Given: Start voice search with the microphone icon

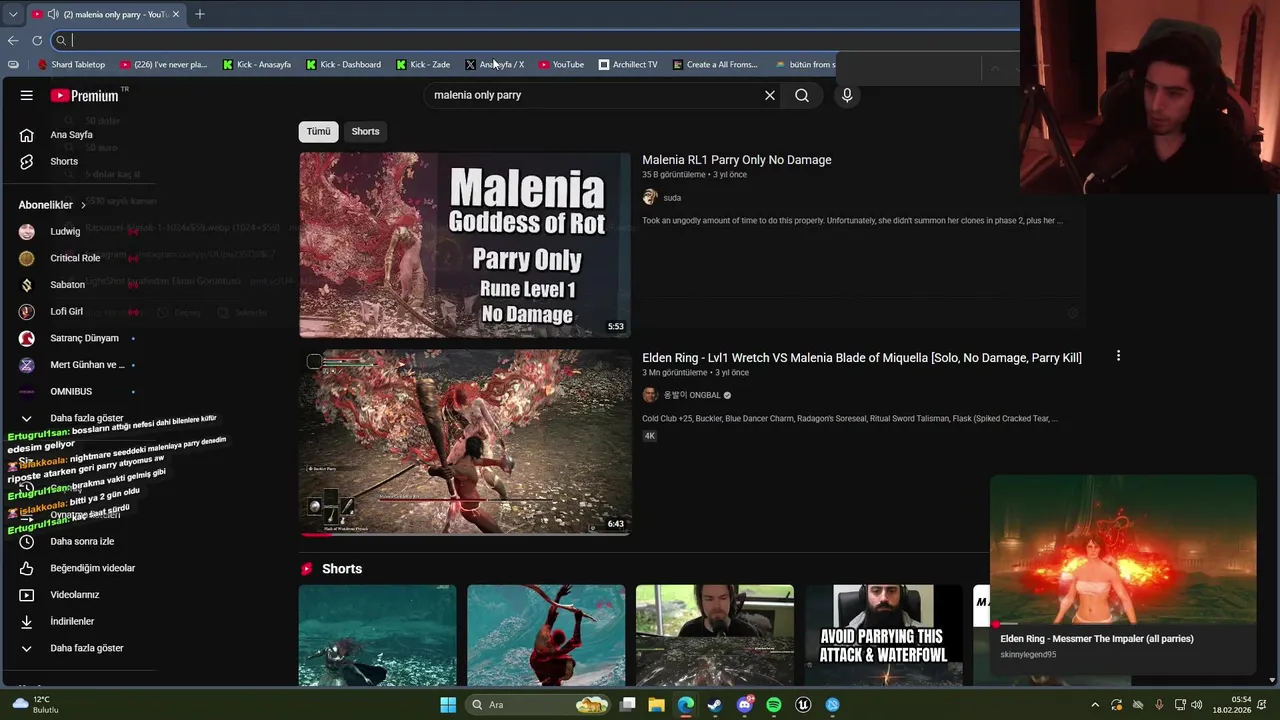Looking at the screenshot, I should tap(847, 95).
